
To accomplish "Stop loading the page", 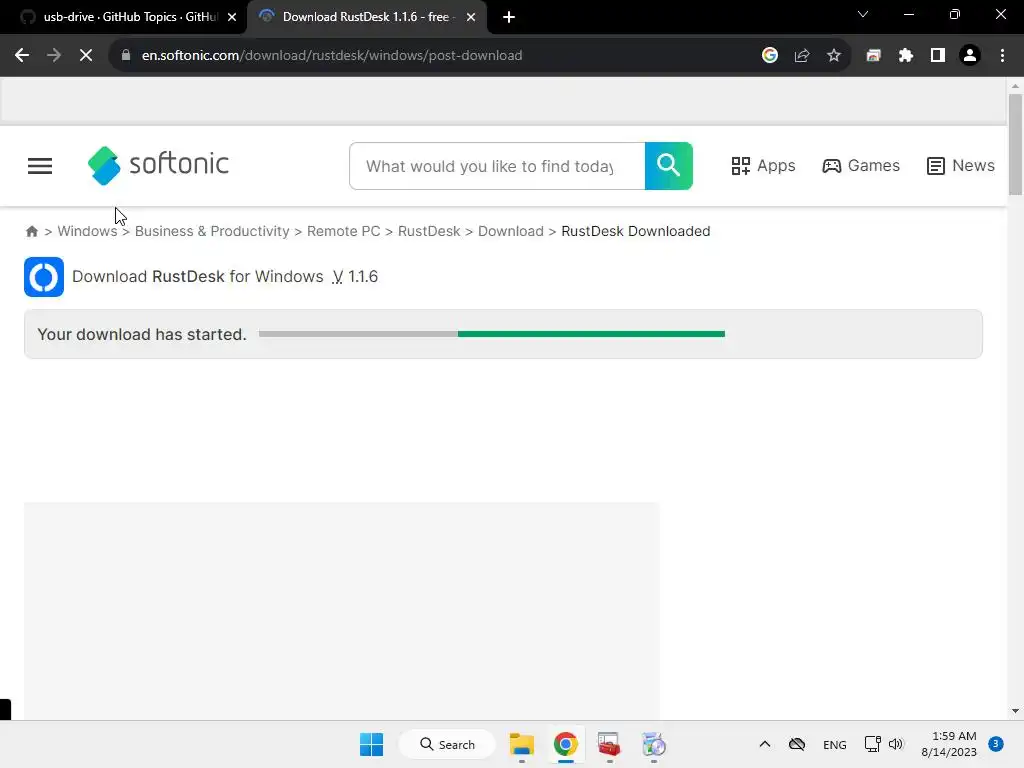I will (86, 56).
